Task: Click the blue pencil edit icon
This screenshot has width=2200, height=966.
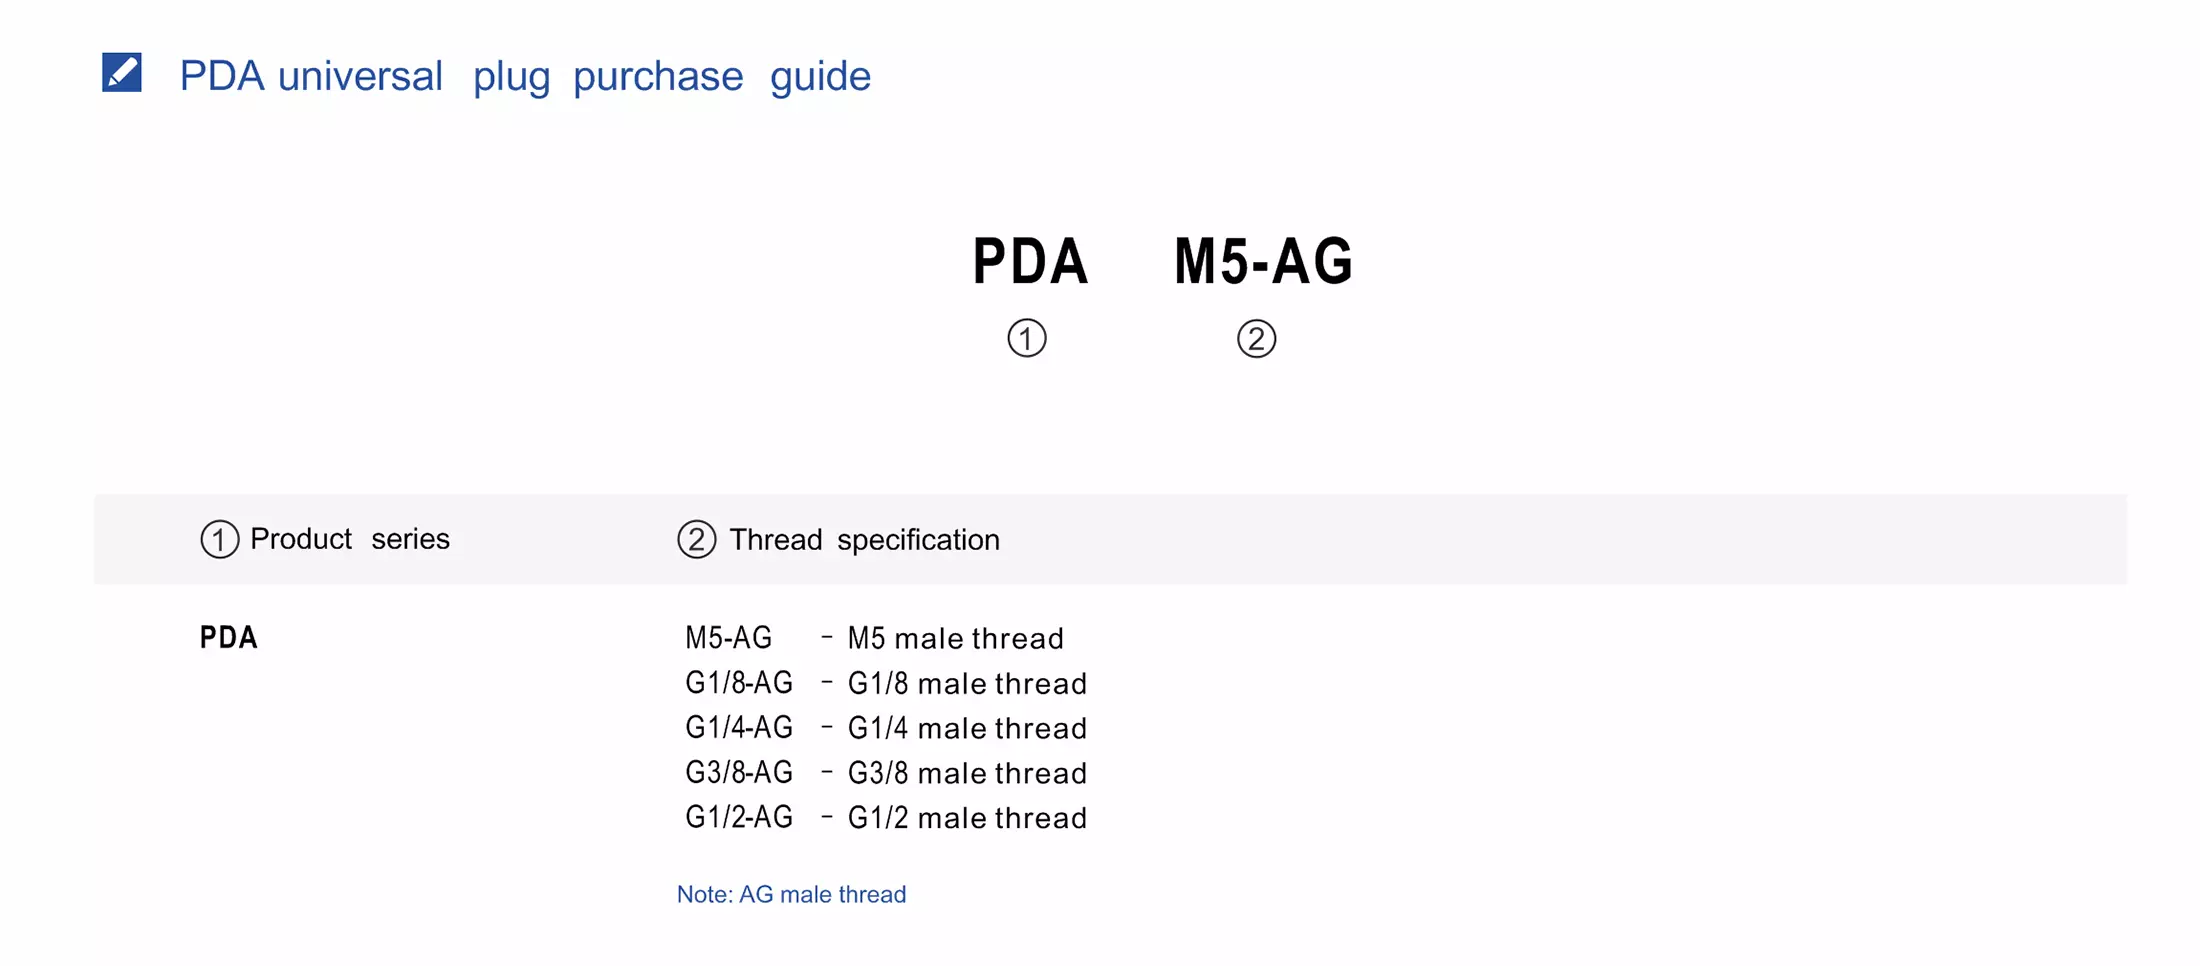Action: [x=122, y=73]
